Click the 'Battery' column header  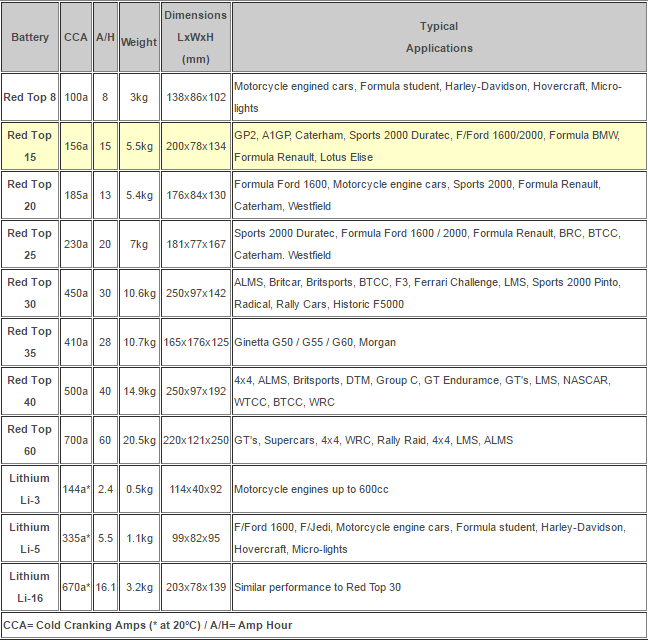coord(30,37)
